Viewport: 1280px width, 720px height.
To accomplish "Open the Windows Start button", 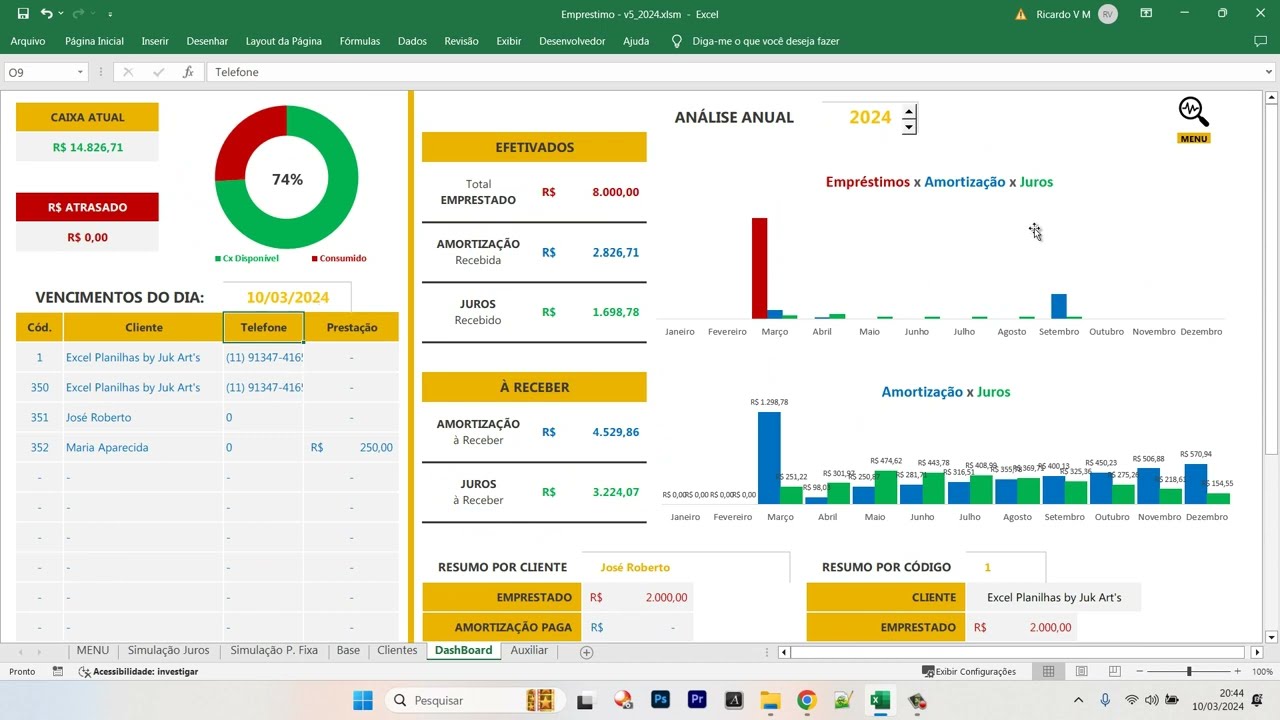I will pos(362,700).
